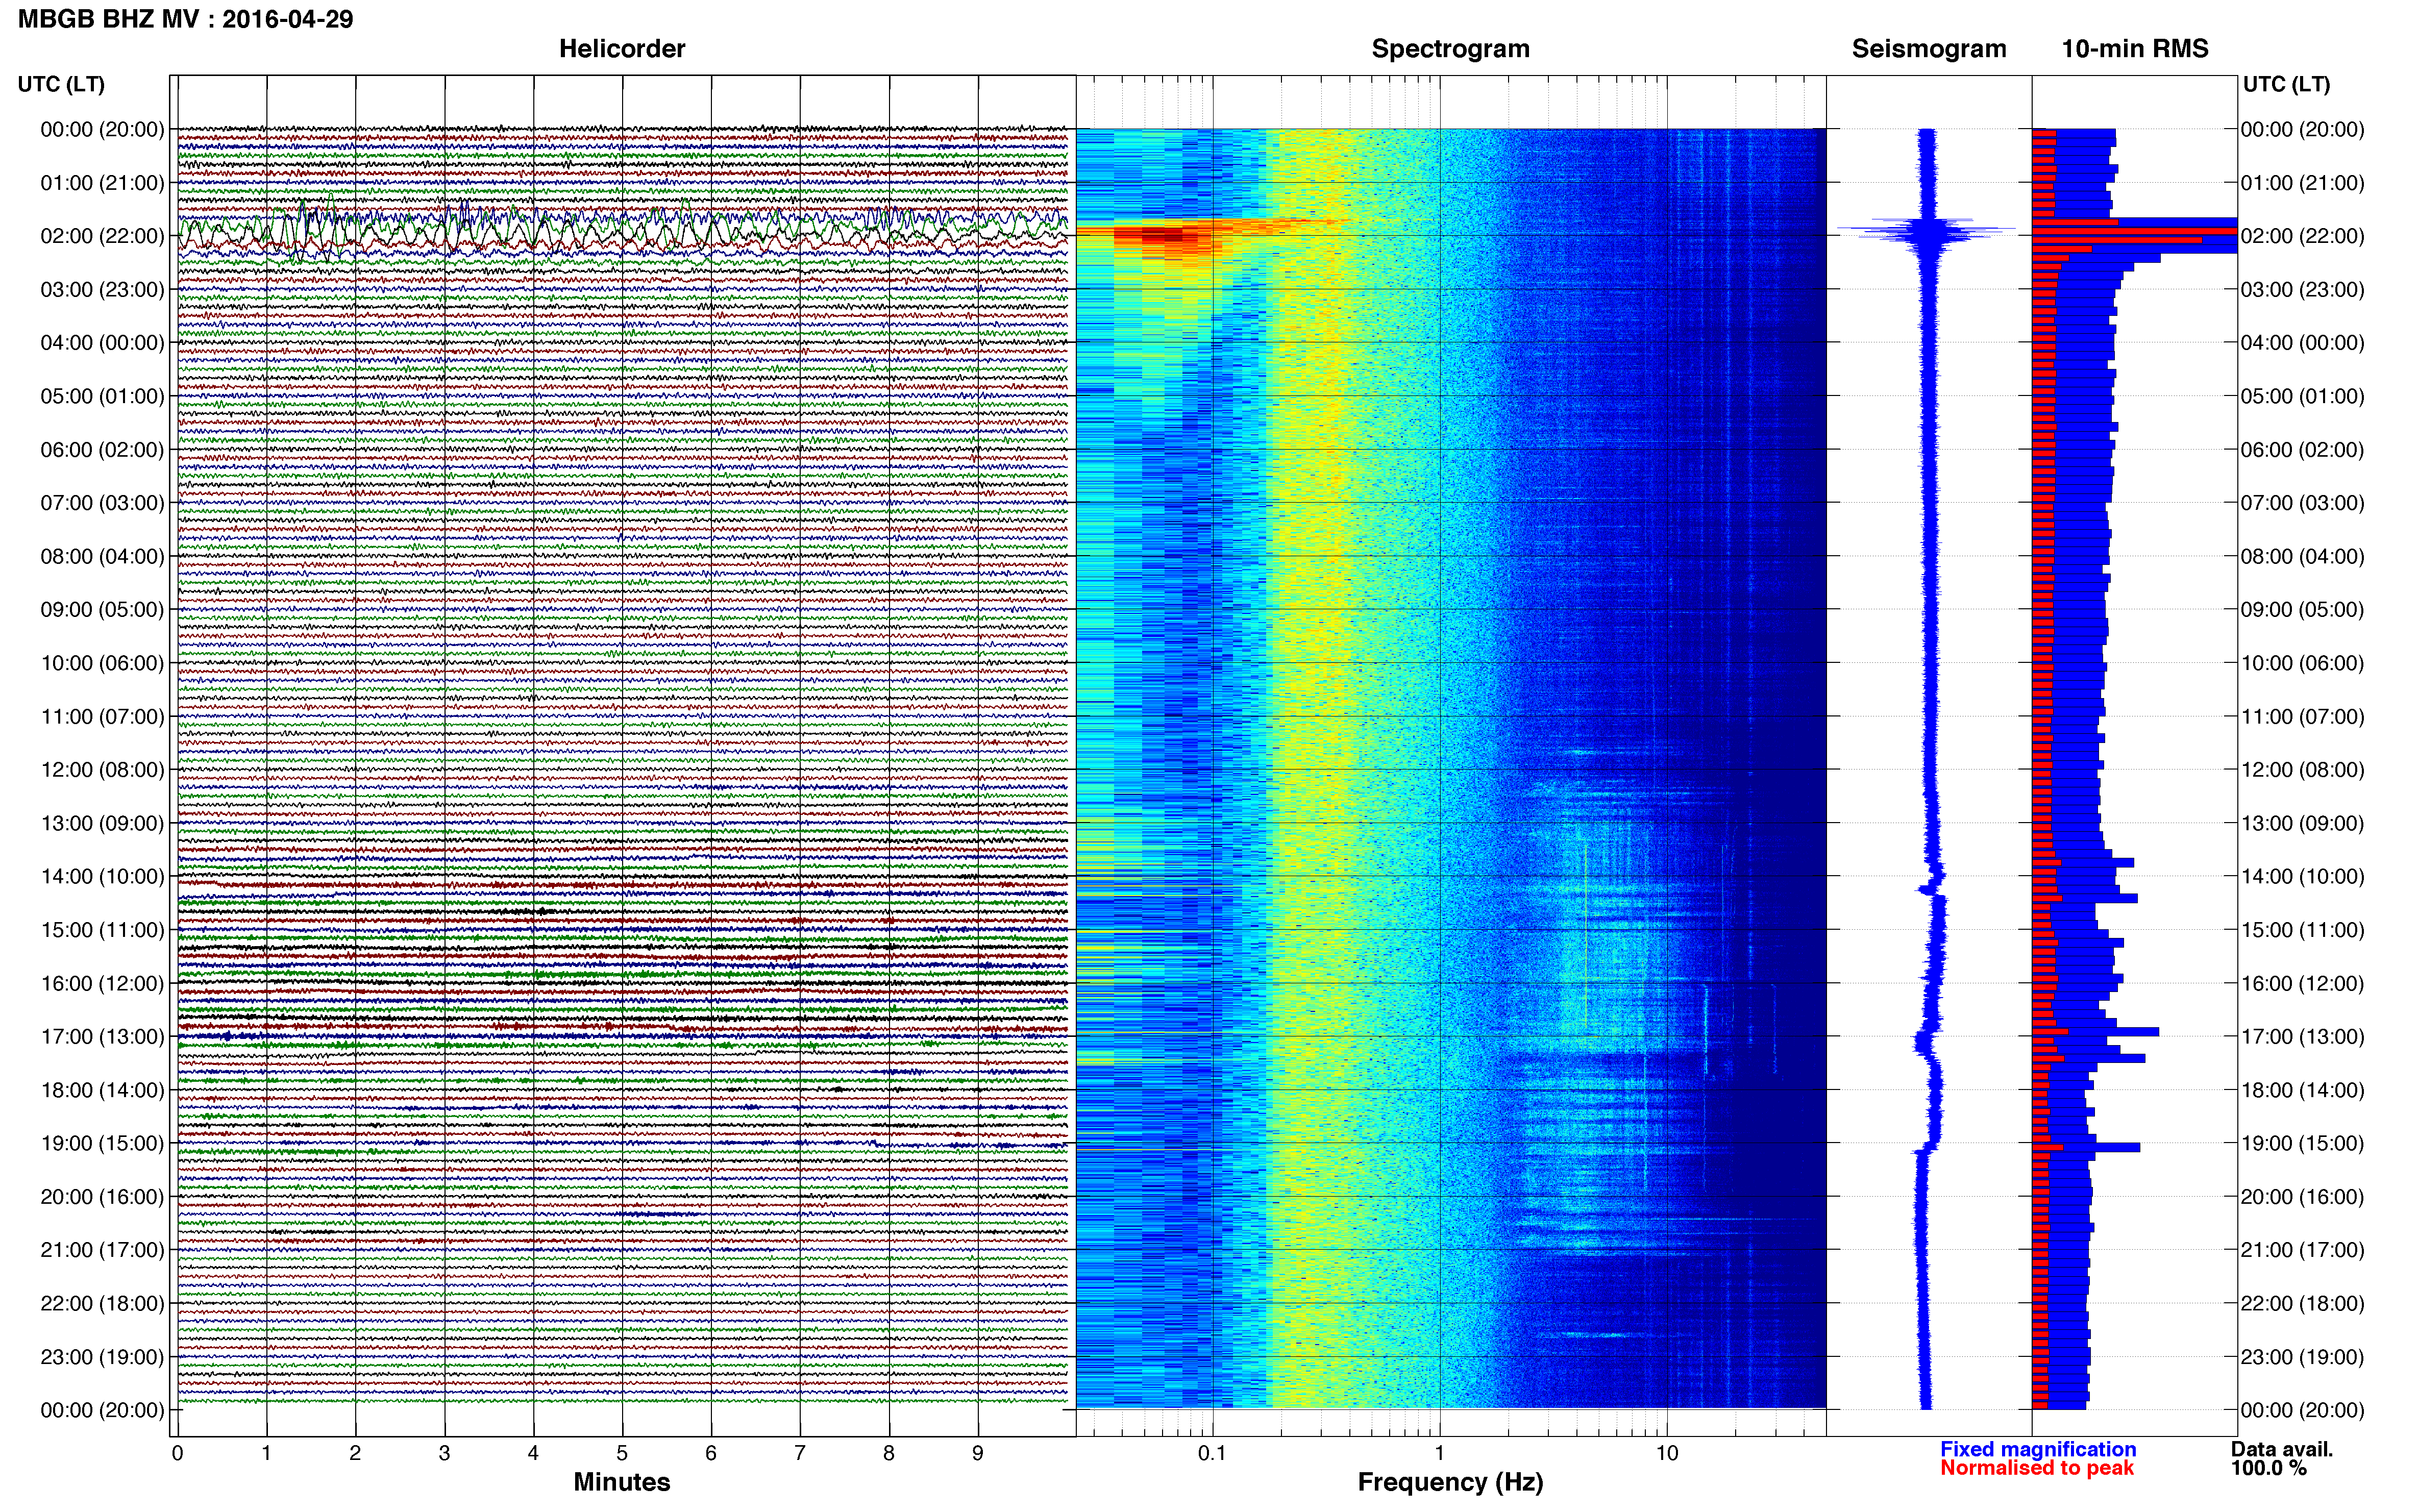Click right time label 14:00 (10:00)
Image resolution: width=2419 pixels, height=1512 pixels.
click(2302, 877)
